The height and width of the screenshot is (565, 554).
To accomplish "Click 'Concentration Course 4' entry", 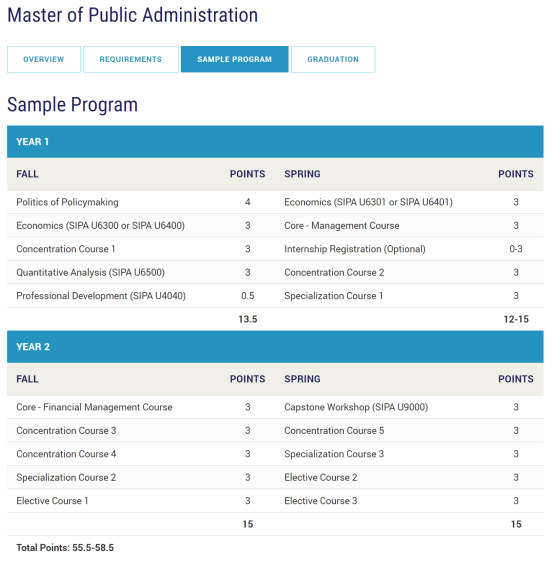I will coord(66,454).
